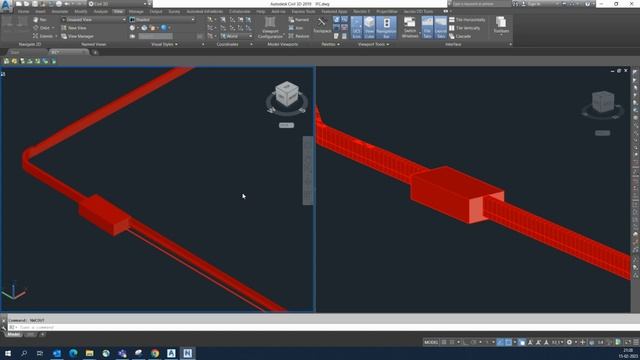
Task: Expand the Viewport Tools panel title
Action: click(x=373, y=44)
